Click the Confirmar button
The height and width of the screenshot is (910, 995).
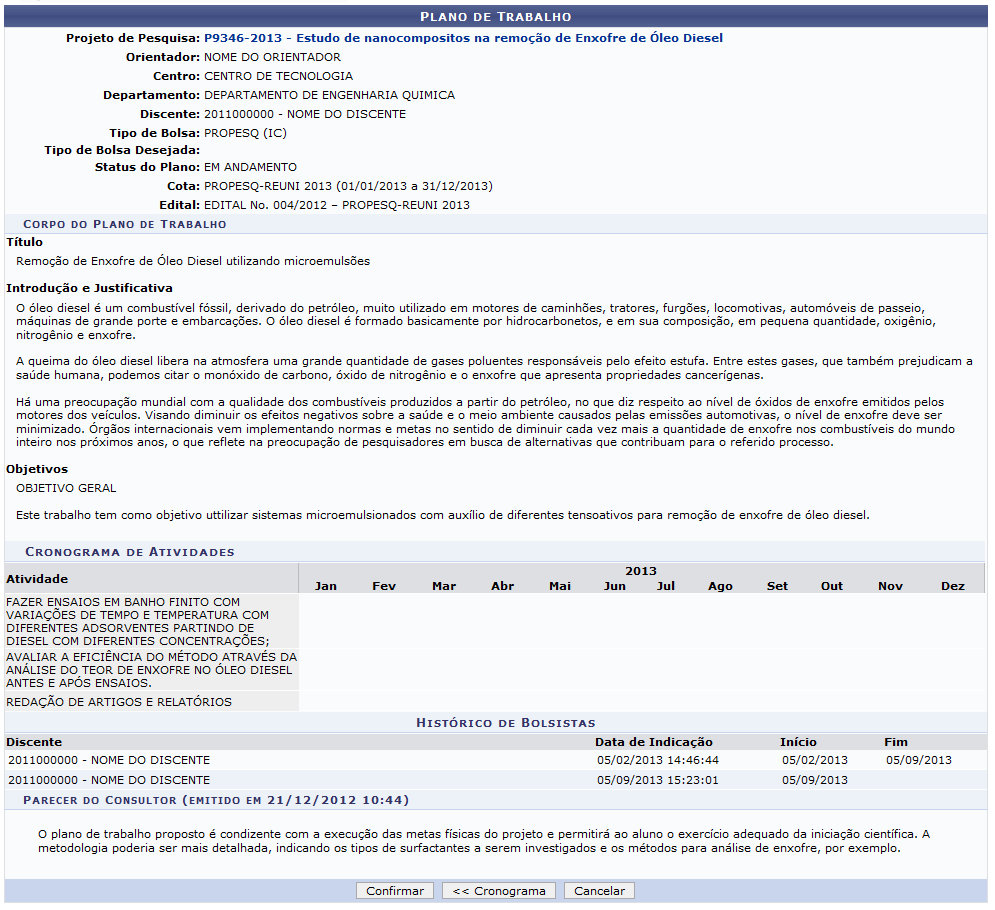pos(394,891)
